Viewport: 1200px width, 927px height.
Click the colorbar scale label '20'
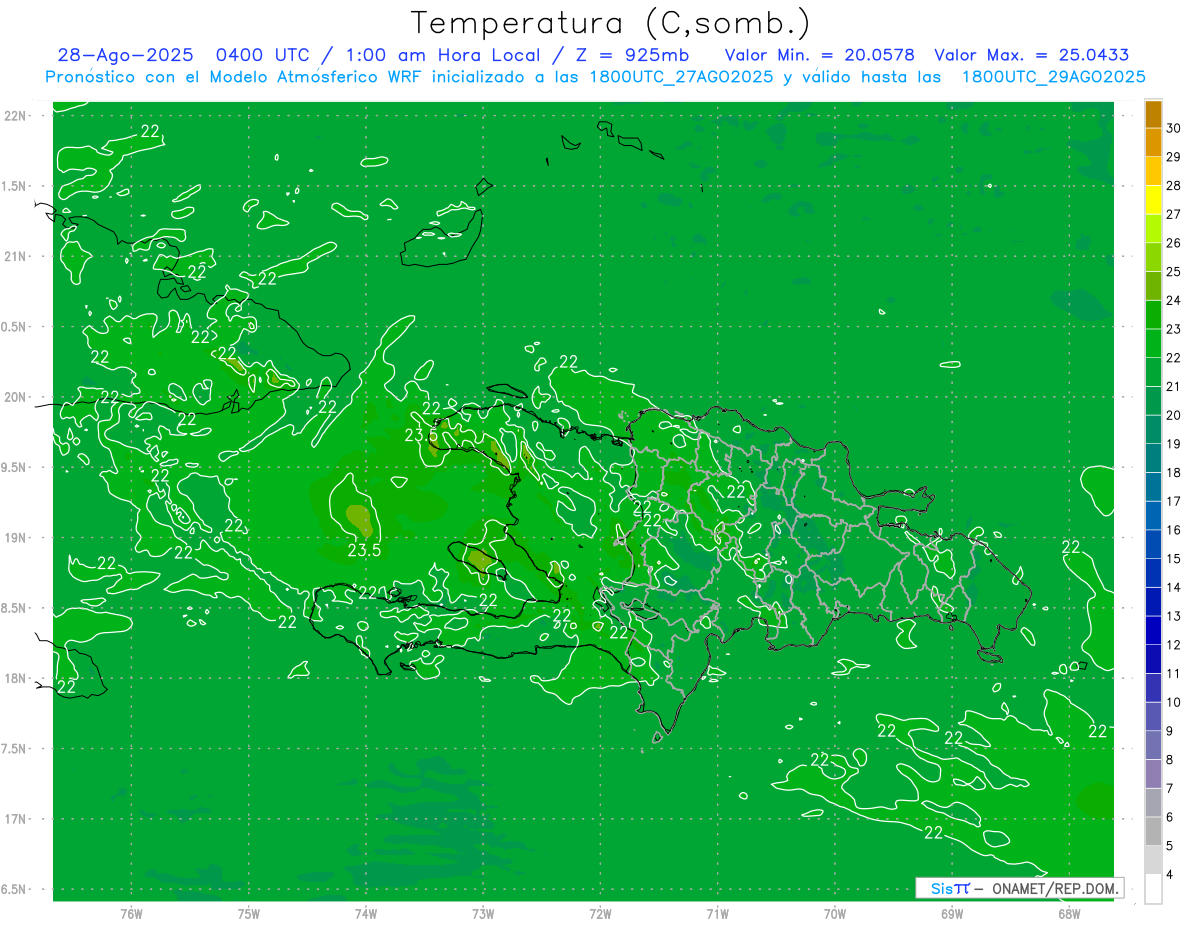1174,415
